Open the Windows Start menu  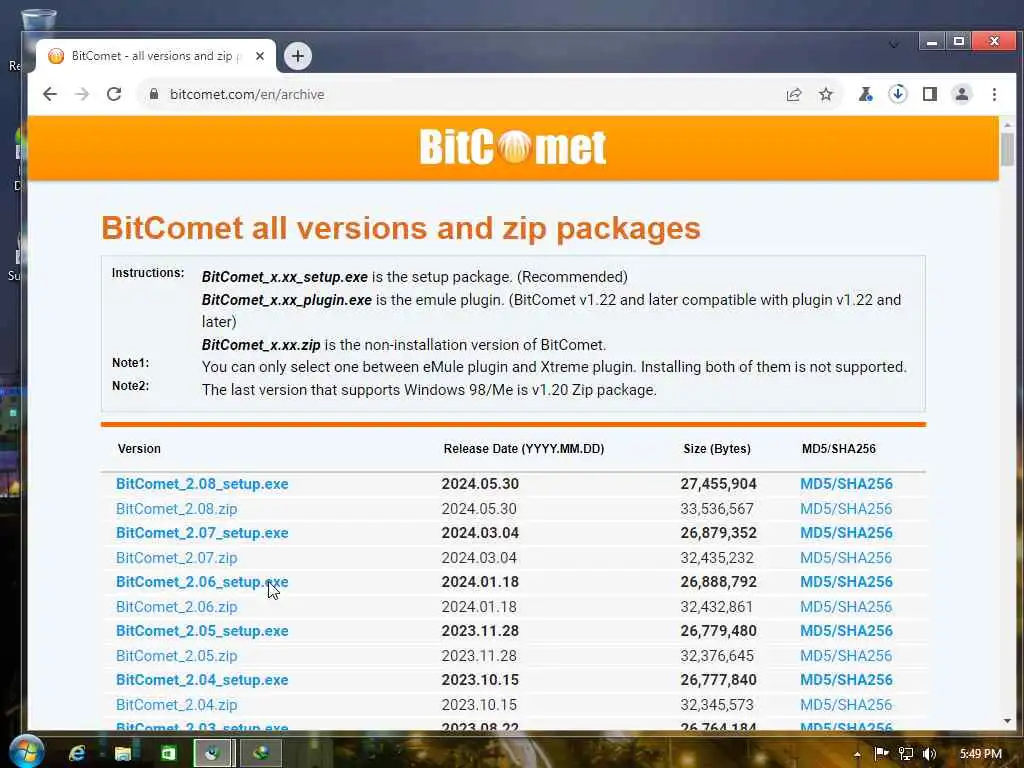point(26,752)
